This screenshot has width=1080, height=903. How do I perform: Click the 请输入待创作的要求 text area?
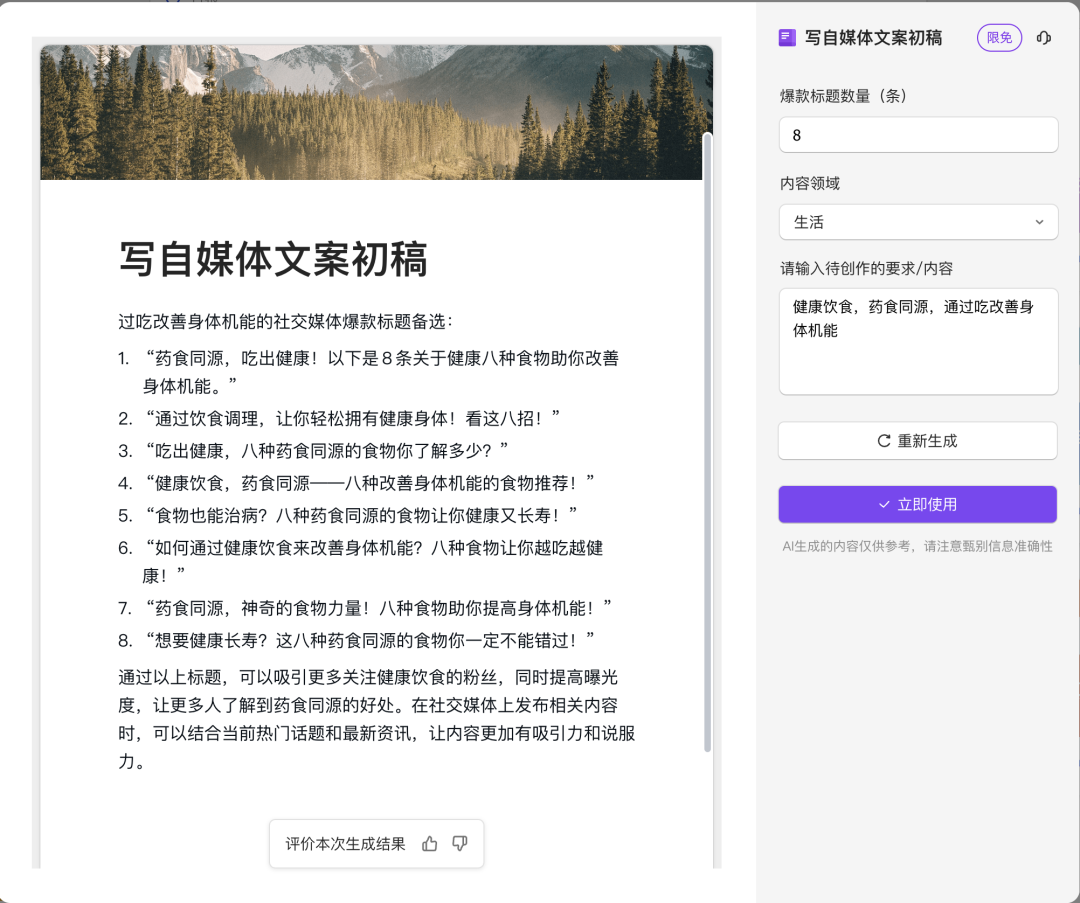point(918,342)
